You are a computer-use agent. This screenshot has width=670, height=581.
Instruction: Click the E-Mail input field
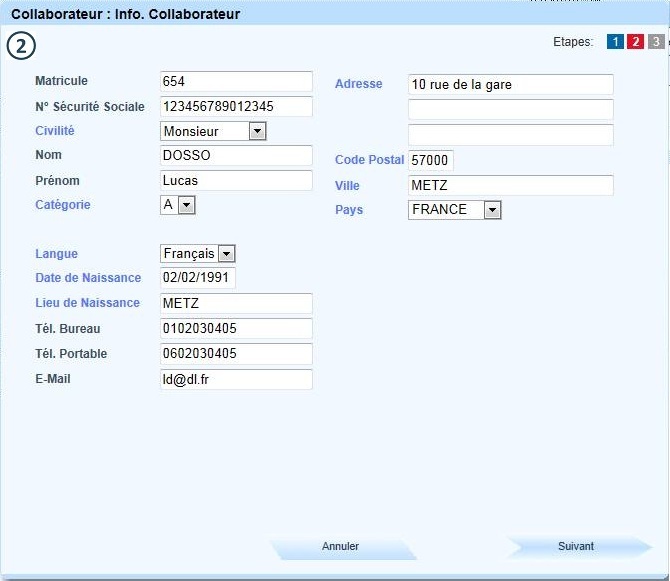pos(236,380)
